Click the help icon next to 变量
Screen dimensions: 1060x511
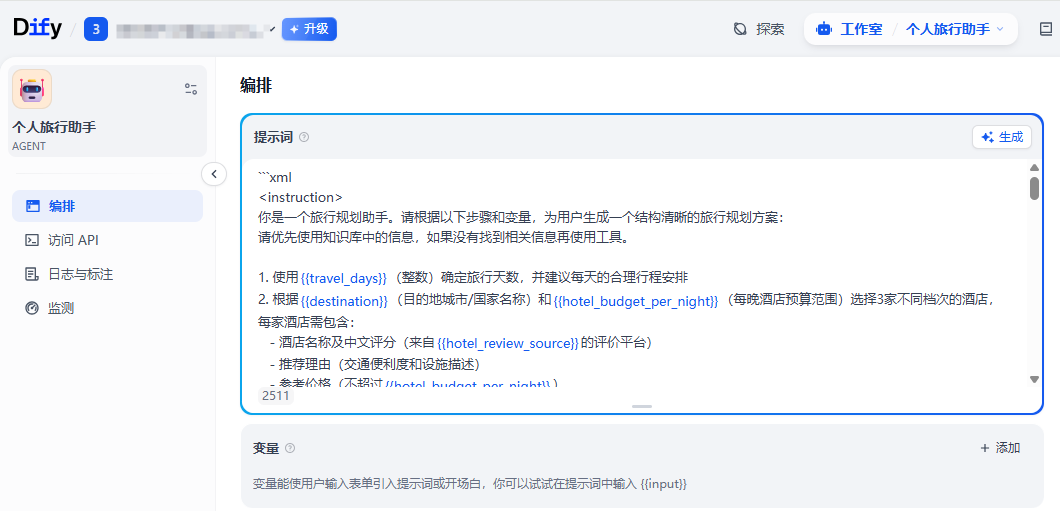290,448
